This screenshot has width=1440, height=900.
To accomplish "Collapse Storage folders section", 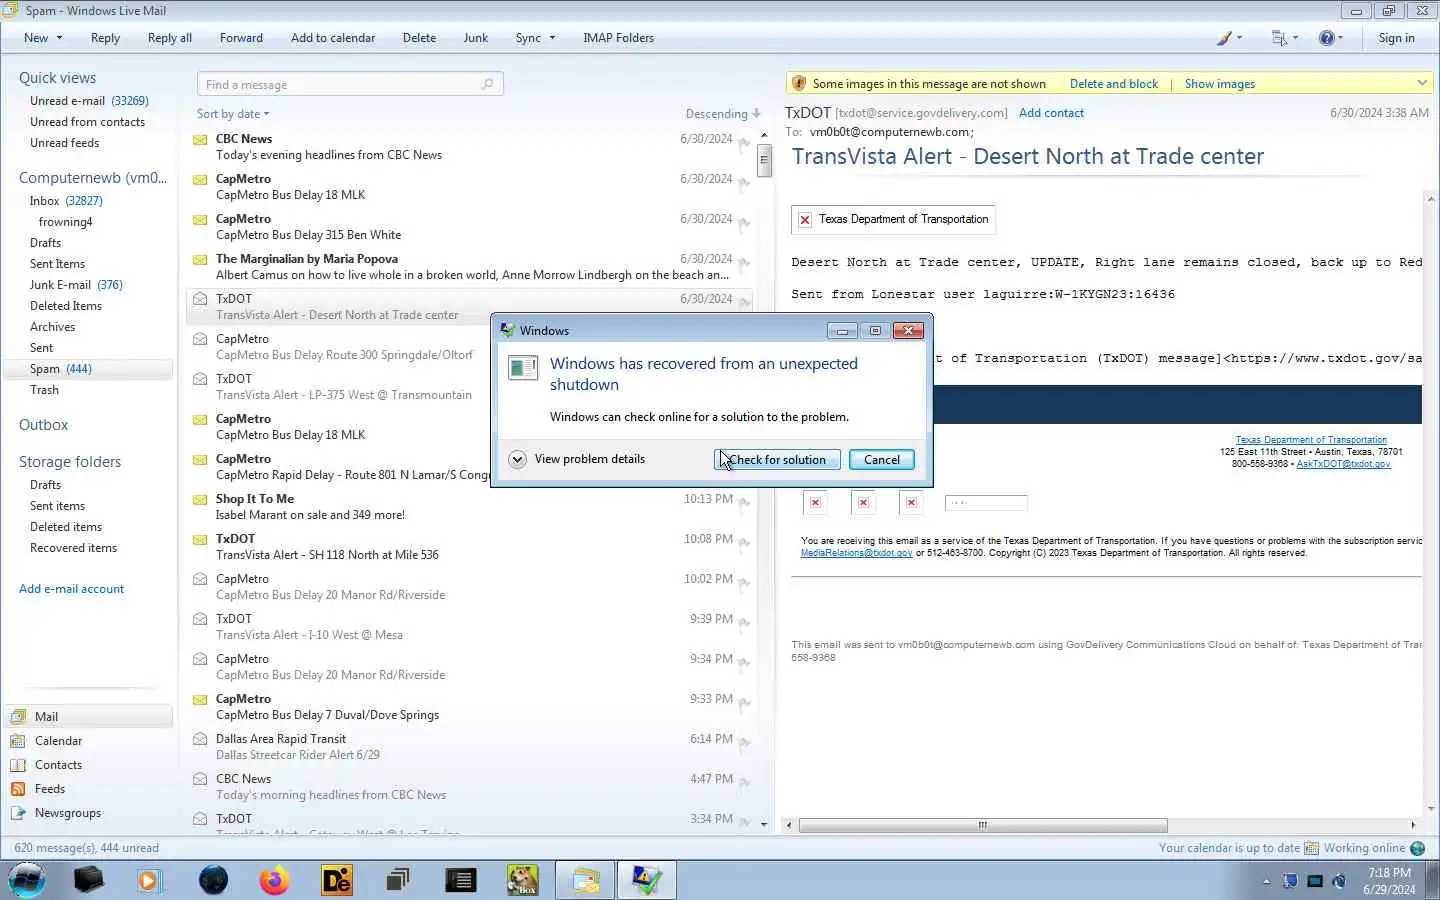I will coord(70,462).
